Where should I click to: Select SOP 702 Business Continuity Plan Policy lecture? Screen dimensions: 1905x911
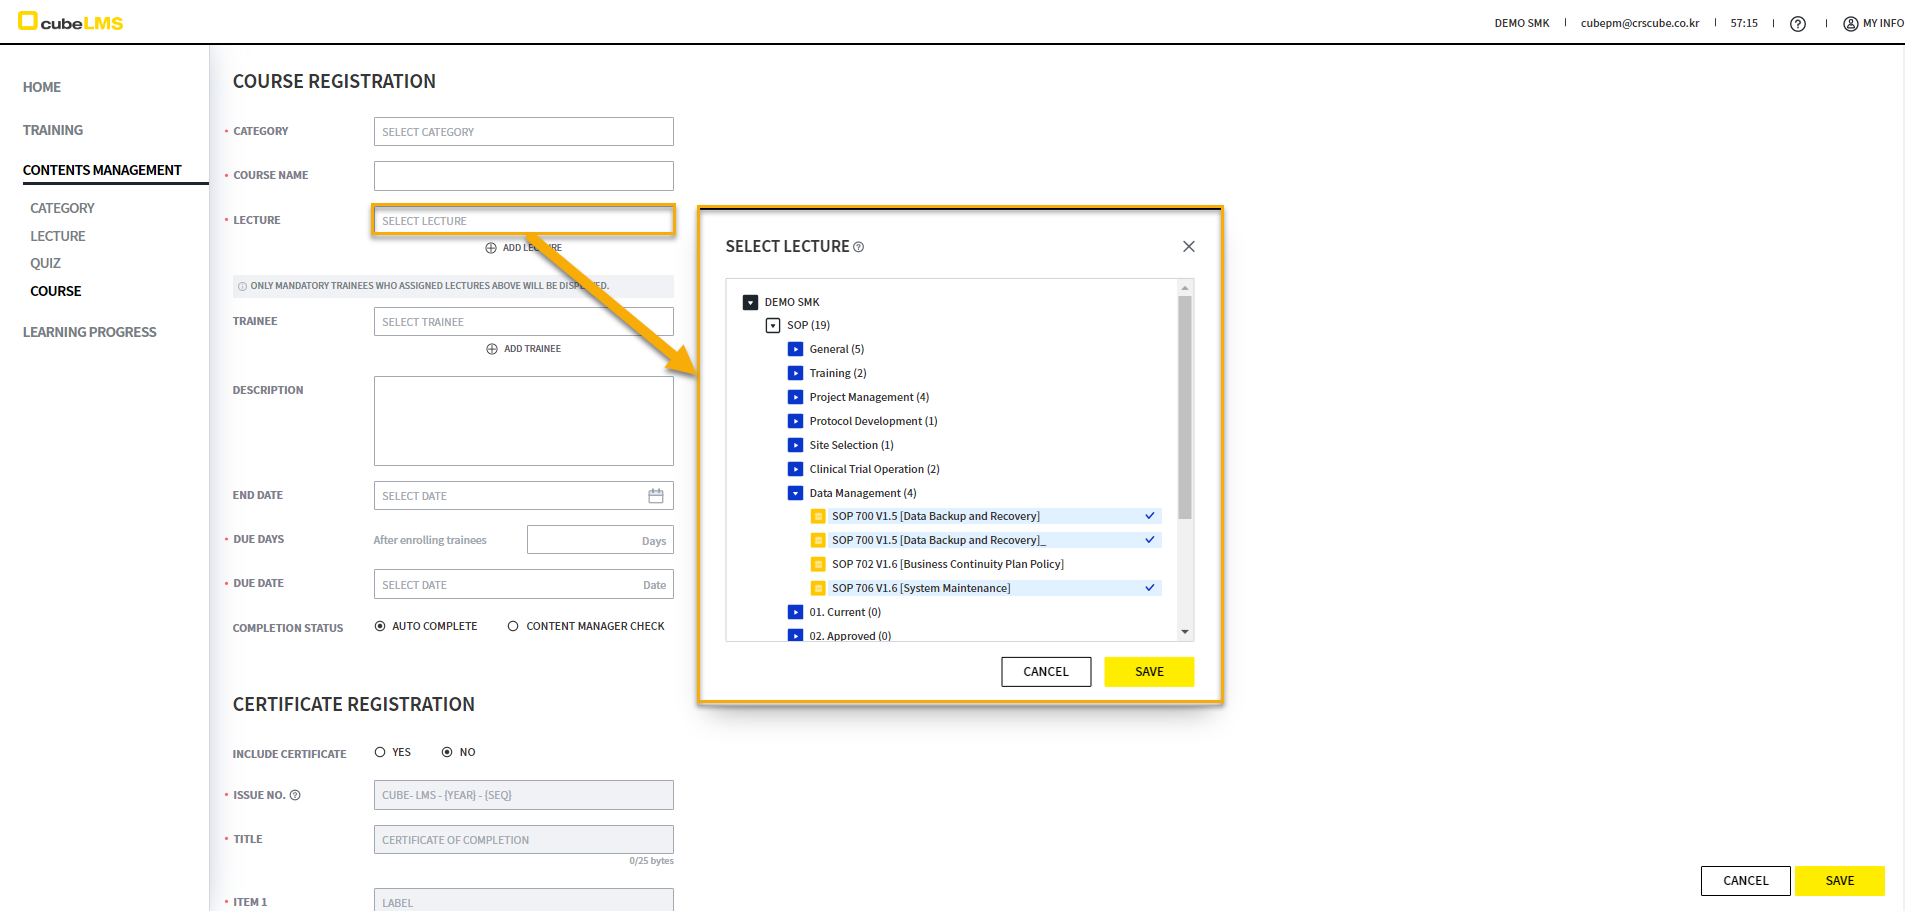(x=946, y=565)
